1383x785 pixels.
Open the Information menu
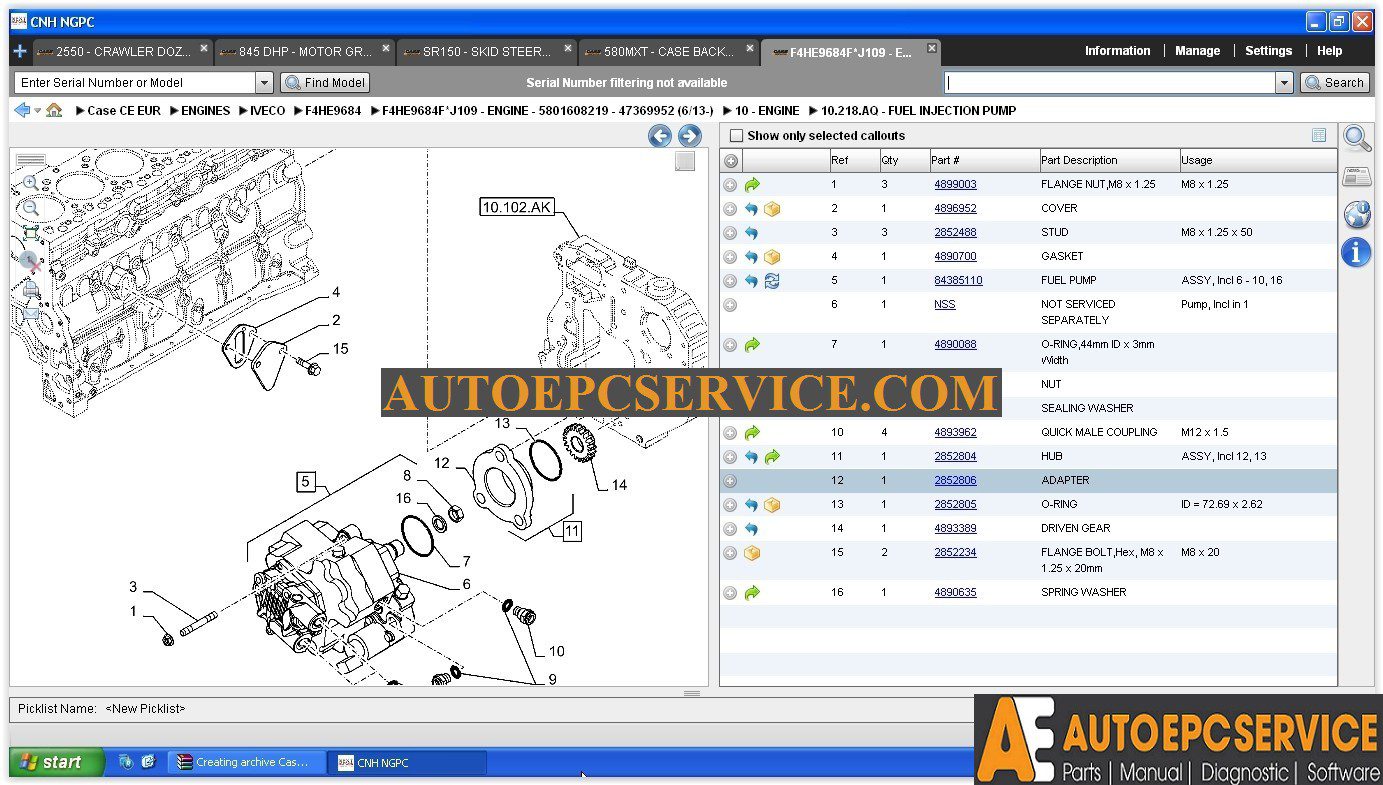tap(1117, 51)
